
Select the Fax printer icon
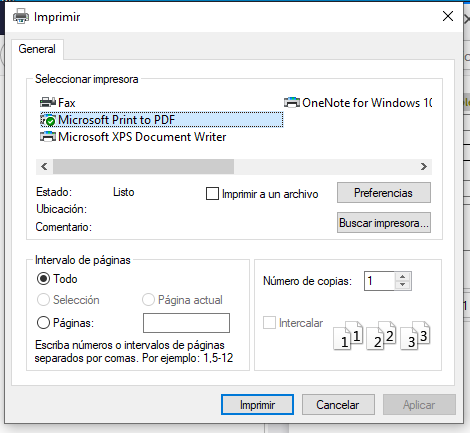pos(48,102)
